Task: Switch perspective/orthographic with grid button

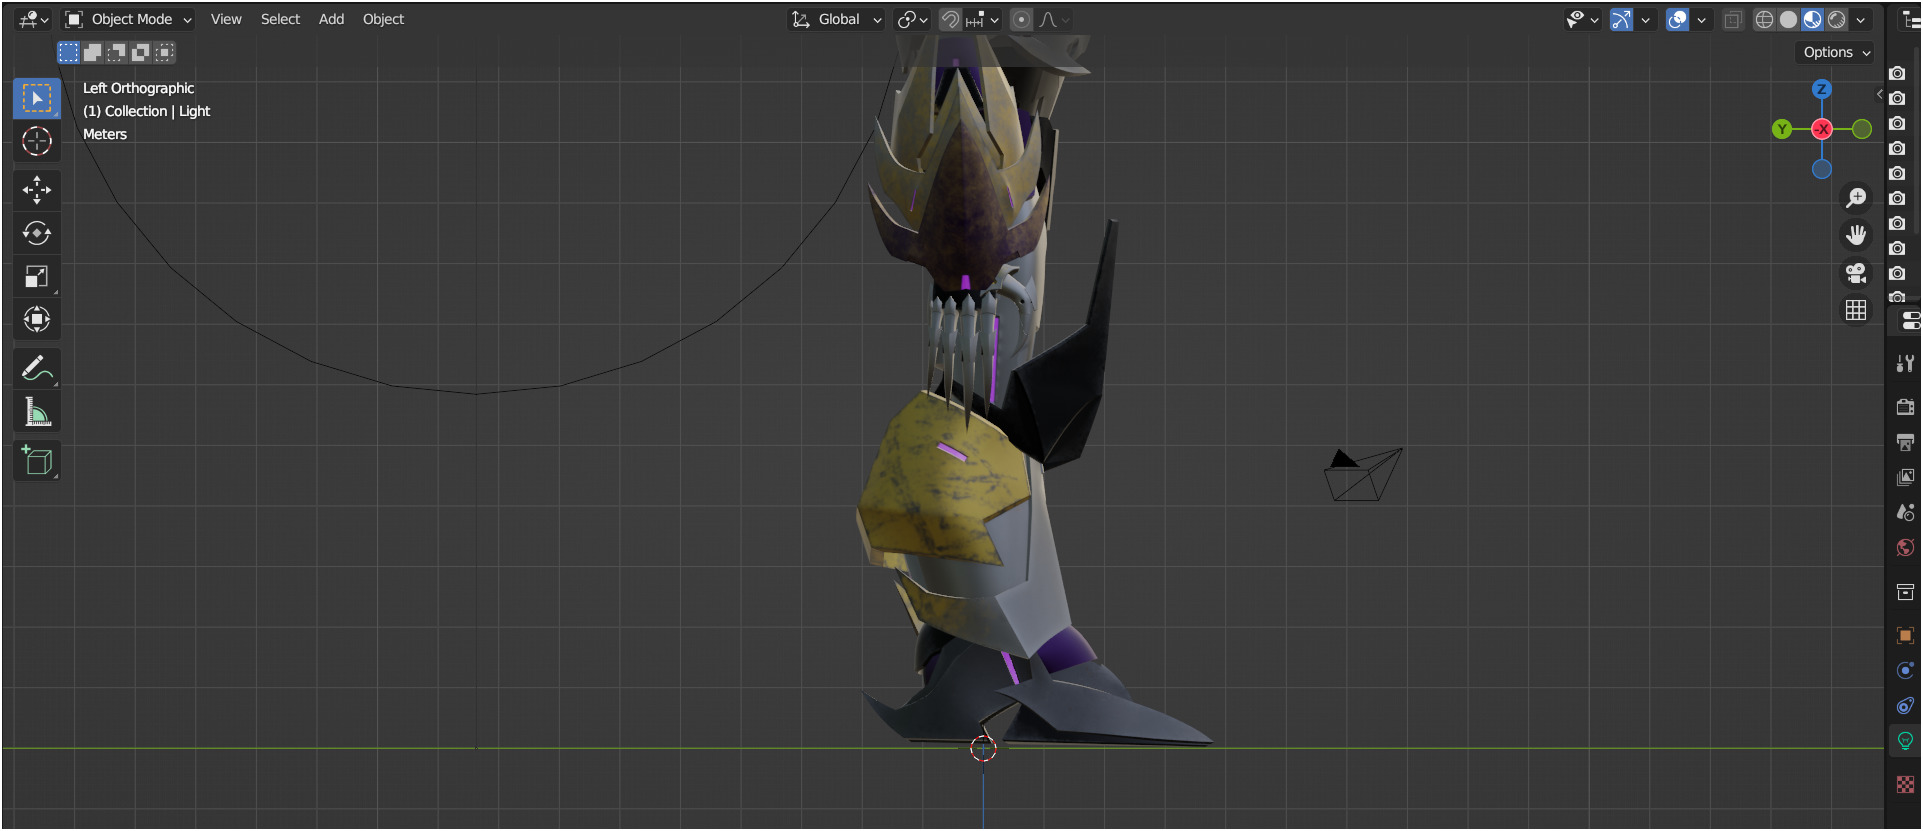Action: [1856, 310]
